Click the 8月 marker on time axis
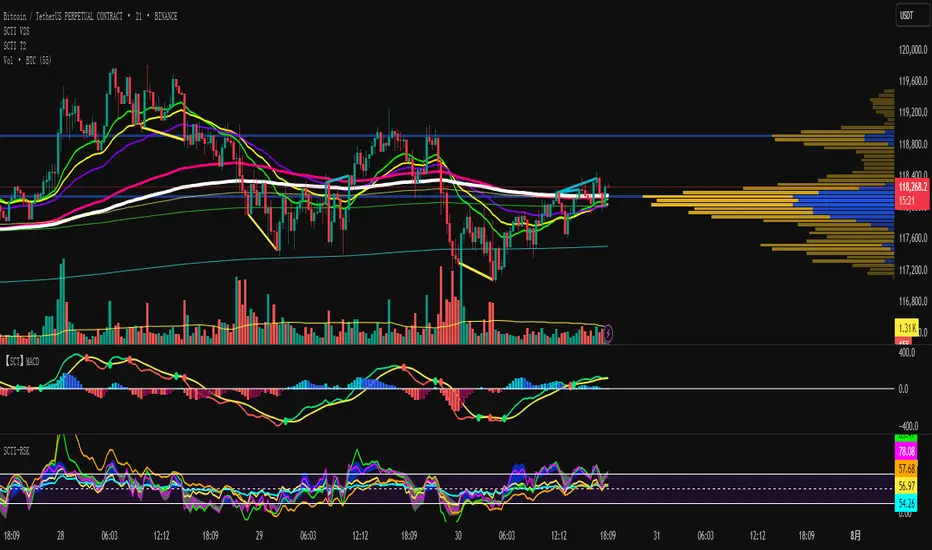Viewport: 932px width, 550px height. tap(855, 535)
